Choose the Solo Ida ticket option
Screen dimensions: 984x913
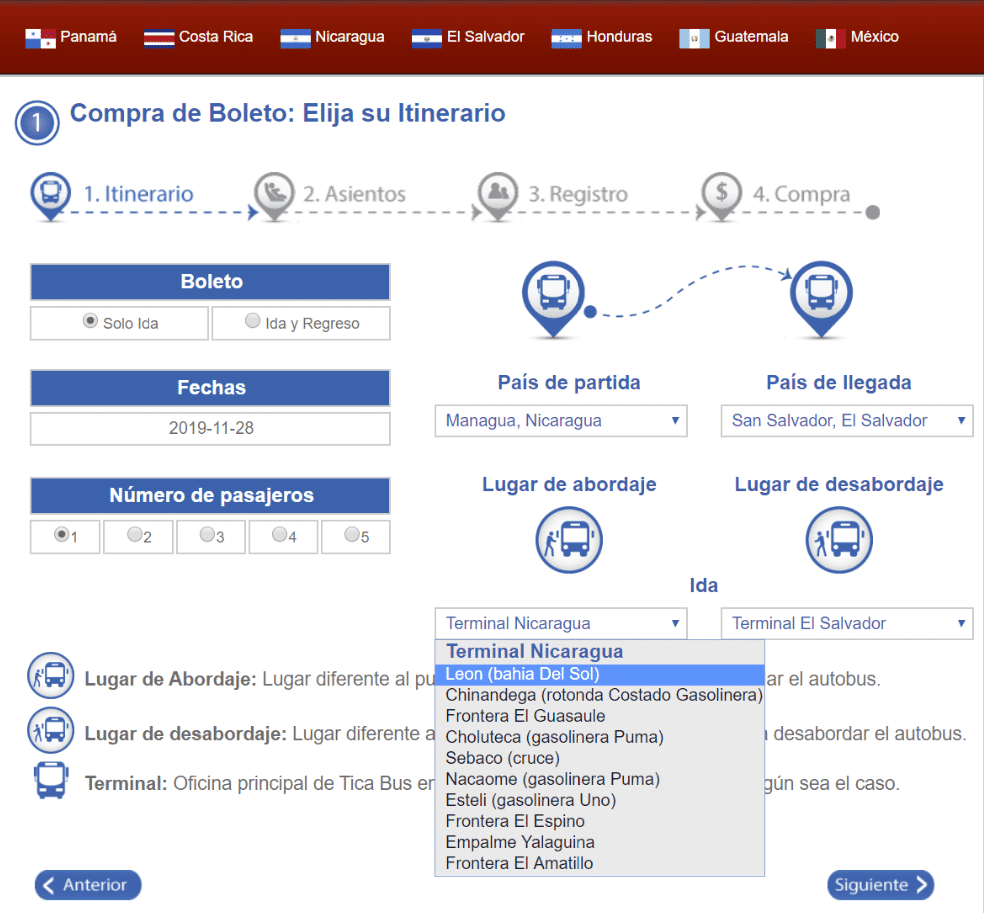(90, 322)
